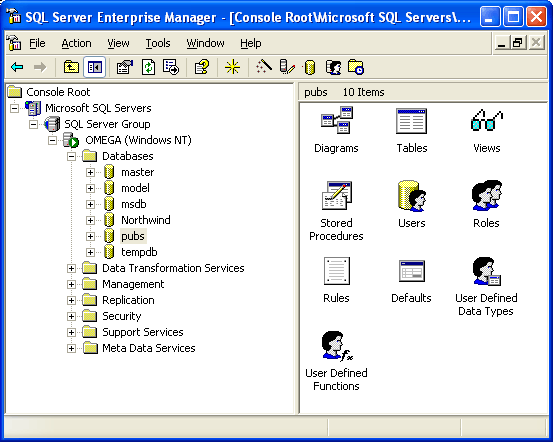
Task: Open the Help menu
Action: [250, 43]
